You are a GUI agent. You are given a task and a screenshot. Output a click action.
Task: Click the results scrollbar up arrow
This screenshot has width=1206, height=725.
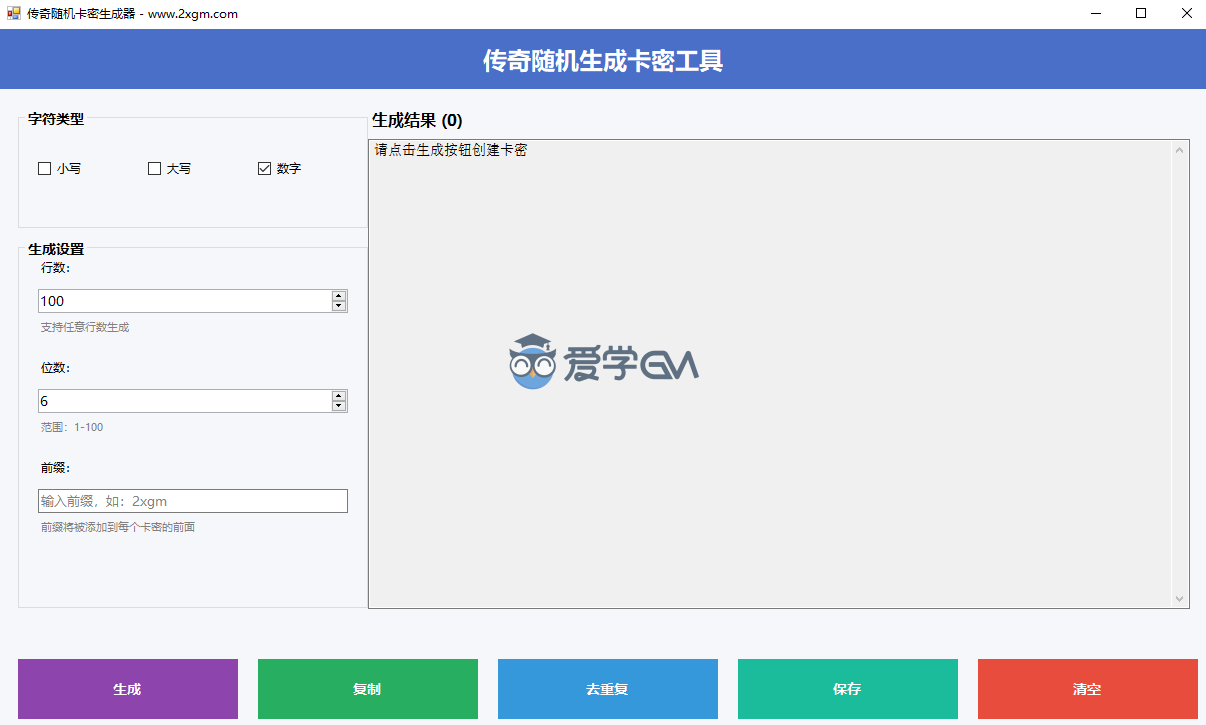(x=1180, y=150)
